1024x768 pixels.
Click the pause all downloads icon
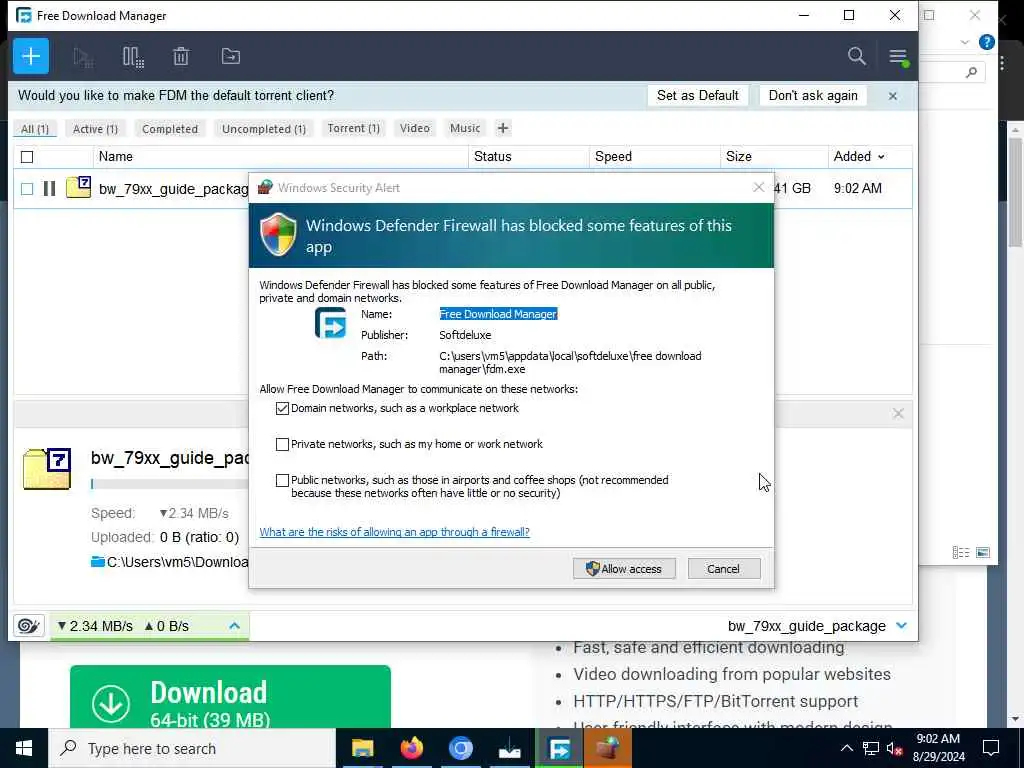133,57
